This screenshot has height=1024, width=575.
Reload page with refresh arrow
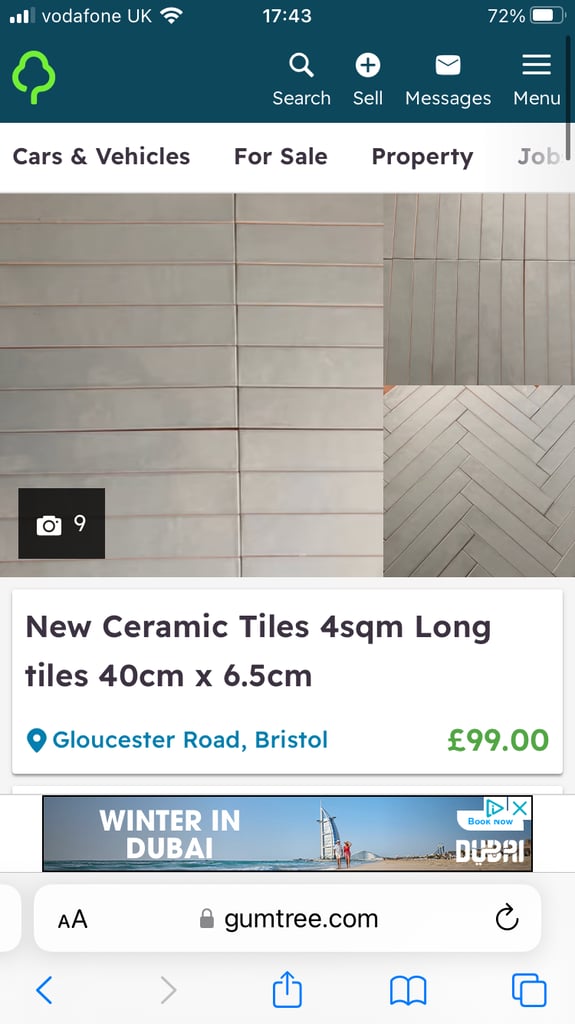(506, 919)
